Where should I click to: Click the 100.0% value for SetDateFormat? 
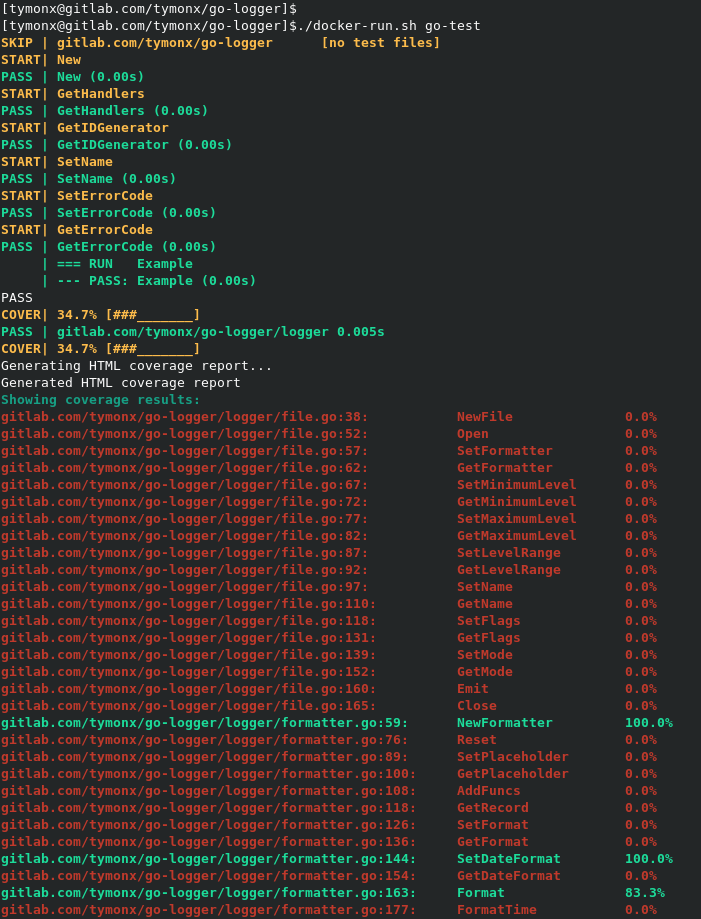pyautogui.click(x=649, y=859)
